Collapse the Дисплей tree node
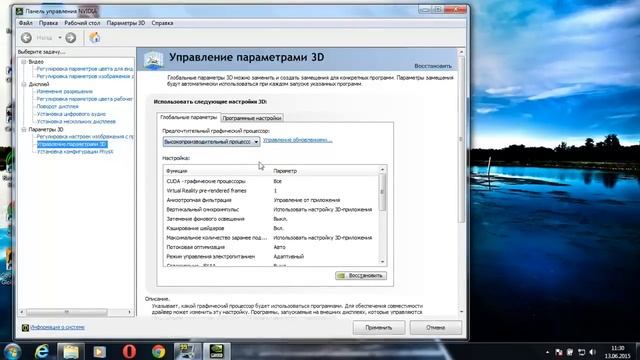The image size is (640, 360). point(24,84)
